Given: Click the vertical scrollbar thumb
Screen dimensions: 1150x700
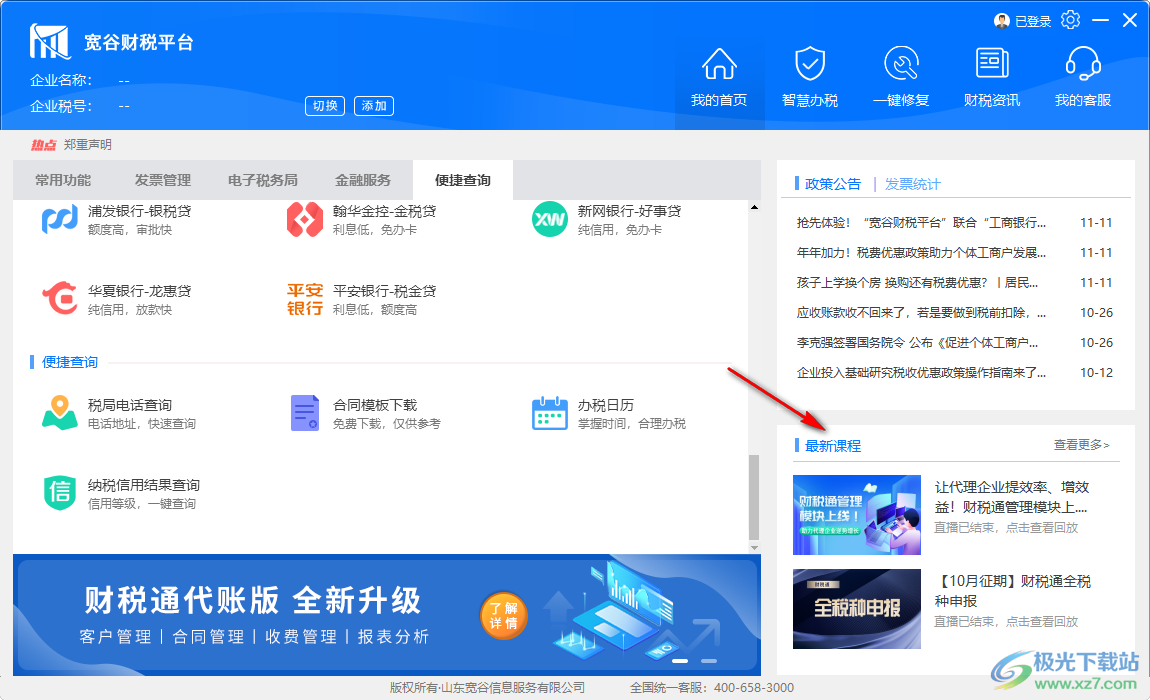Looking at the screenshot, I should (754, 497).
